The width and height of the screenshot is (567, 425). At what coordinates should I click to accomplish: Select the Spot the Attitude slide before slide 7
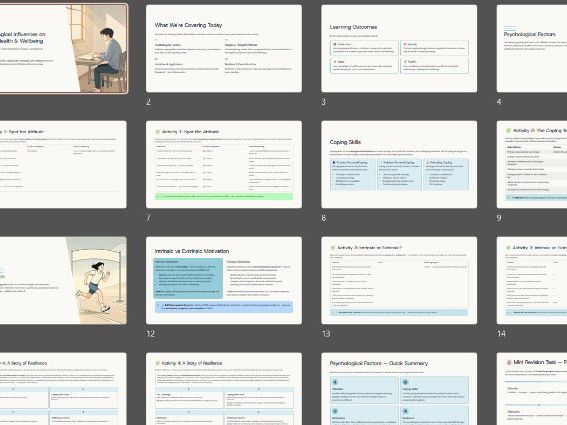(63, 165)
